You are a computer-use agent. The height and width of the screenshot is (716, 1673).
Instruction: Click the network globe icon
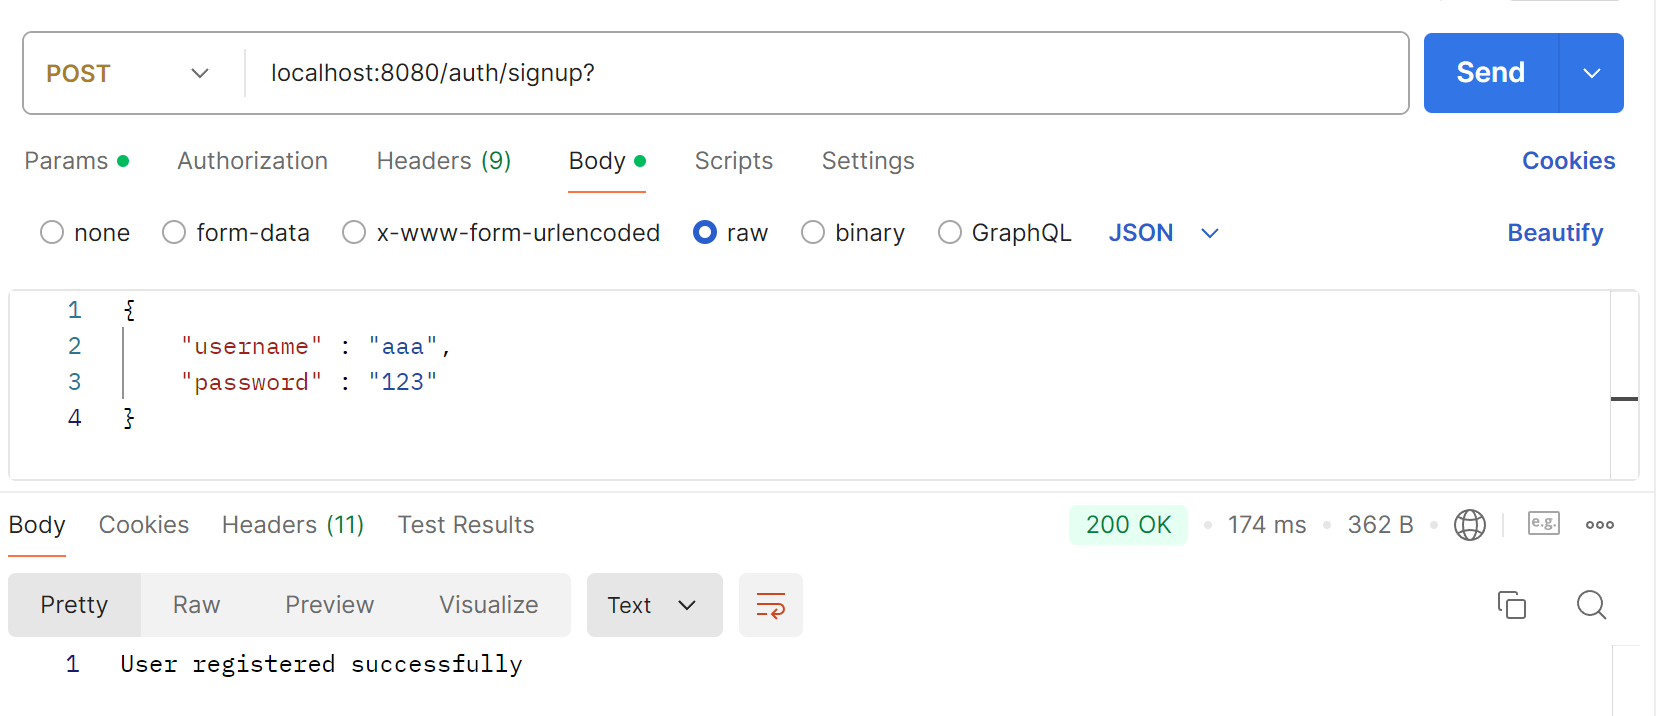[1470, 525]
